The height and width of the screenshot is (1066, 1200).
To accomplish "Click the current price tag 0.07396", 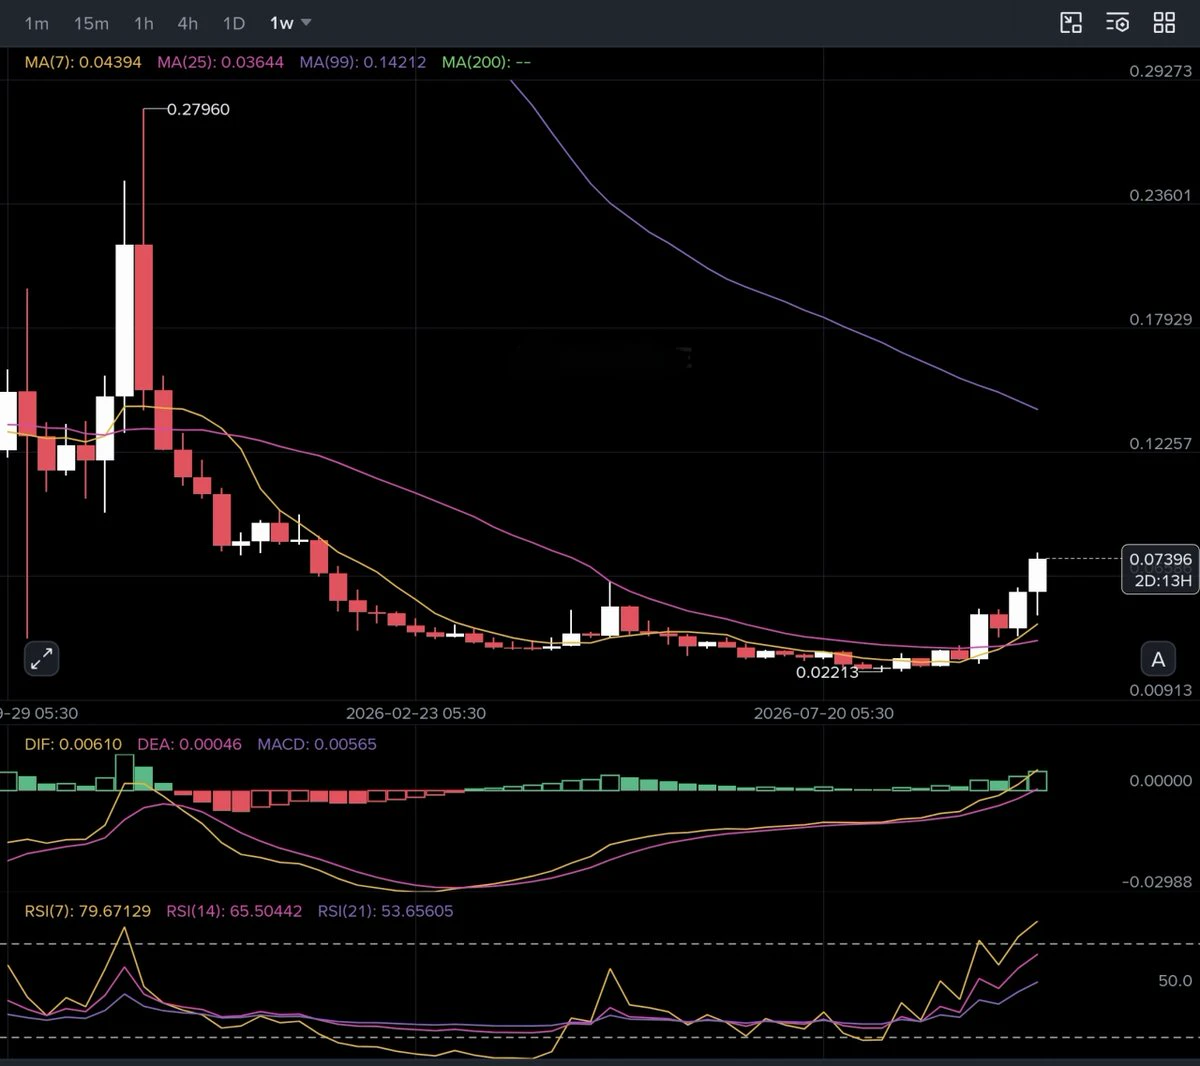I will (1161, 559).
